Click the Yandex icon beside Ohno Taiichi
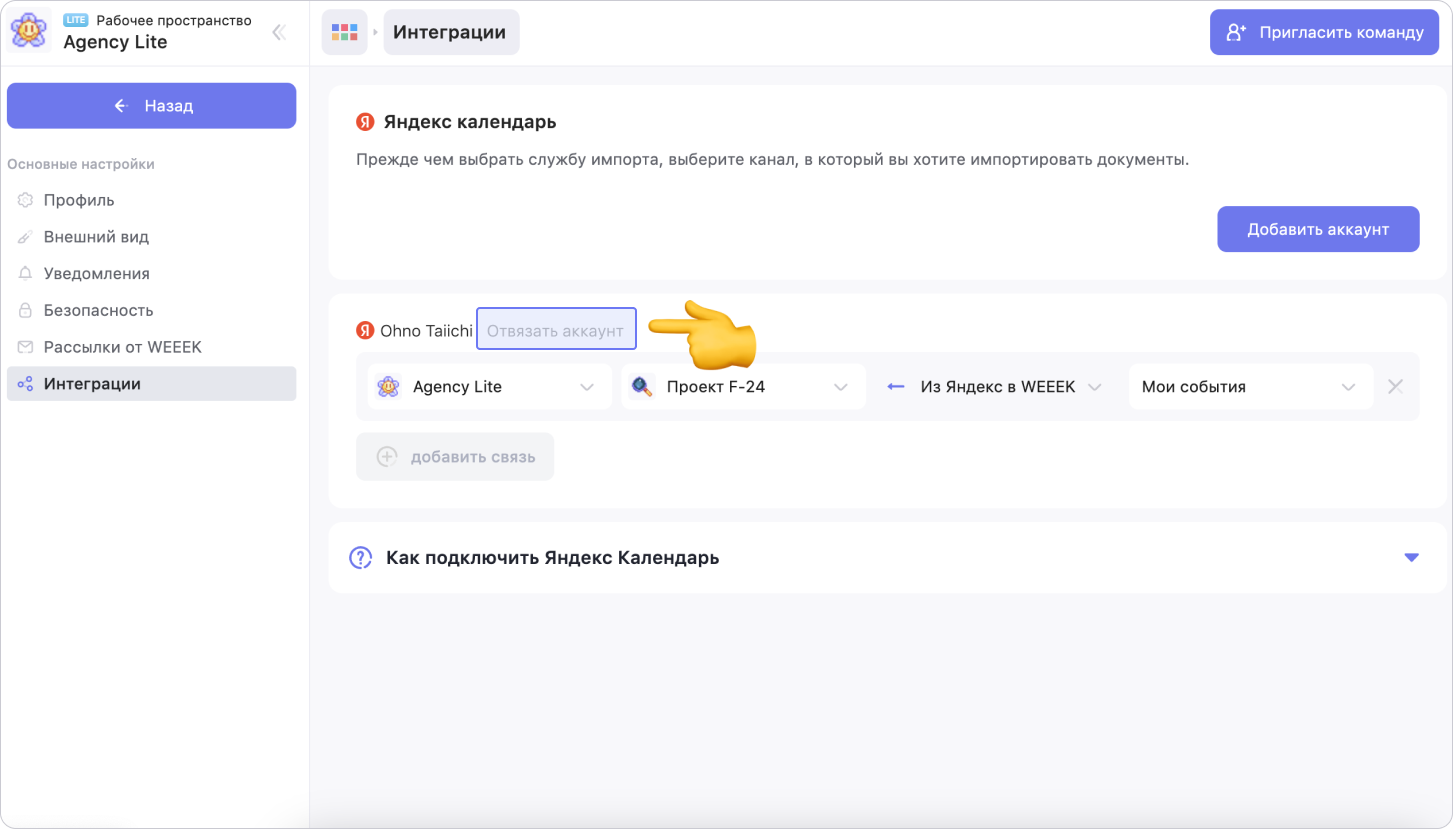This screenshot has height=829, width=1453. click(x=365, y=330)
